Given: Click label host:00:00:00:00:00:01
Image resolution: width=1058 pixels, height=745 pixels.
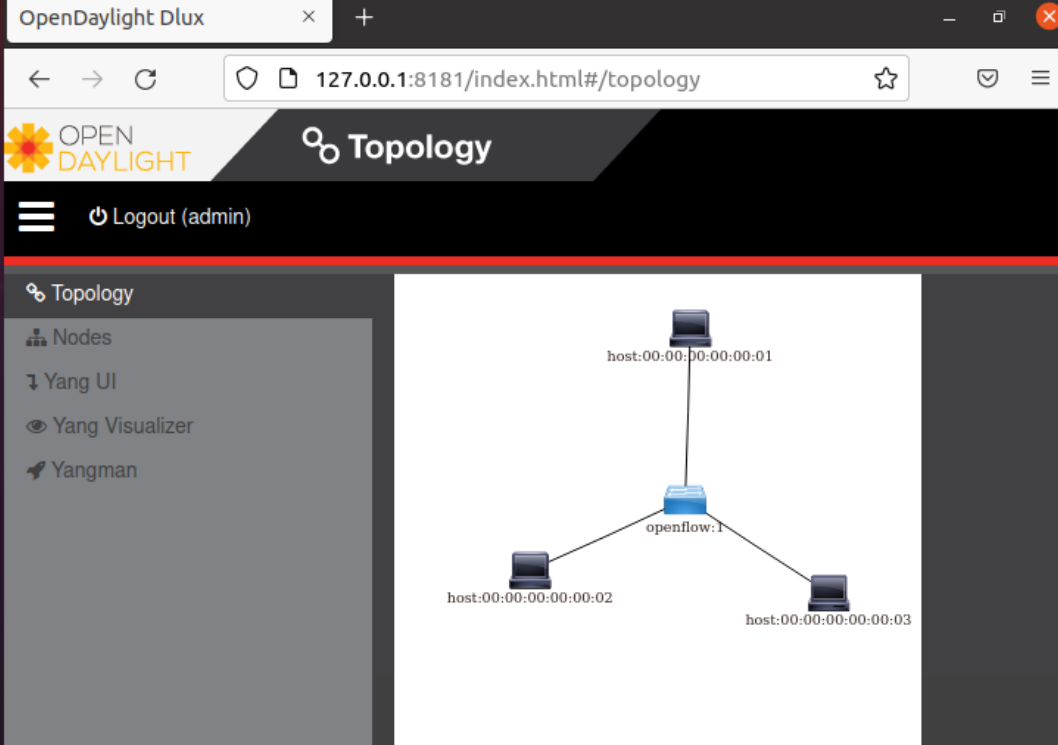Looking at the screenshot, I should pyautogui.click(x=689, y=356).
